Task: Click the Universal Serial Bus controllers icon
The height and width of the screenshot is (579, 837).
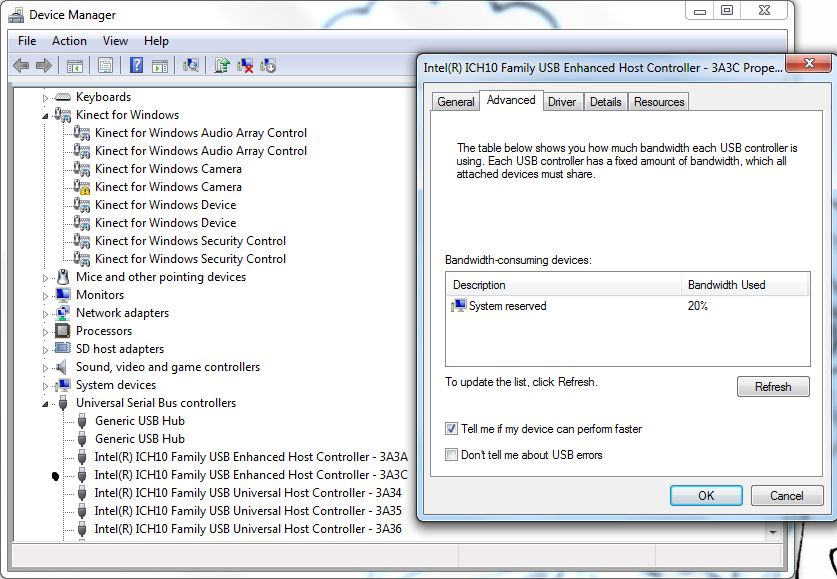Action: point(63,403)
